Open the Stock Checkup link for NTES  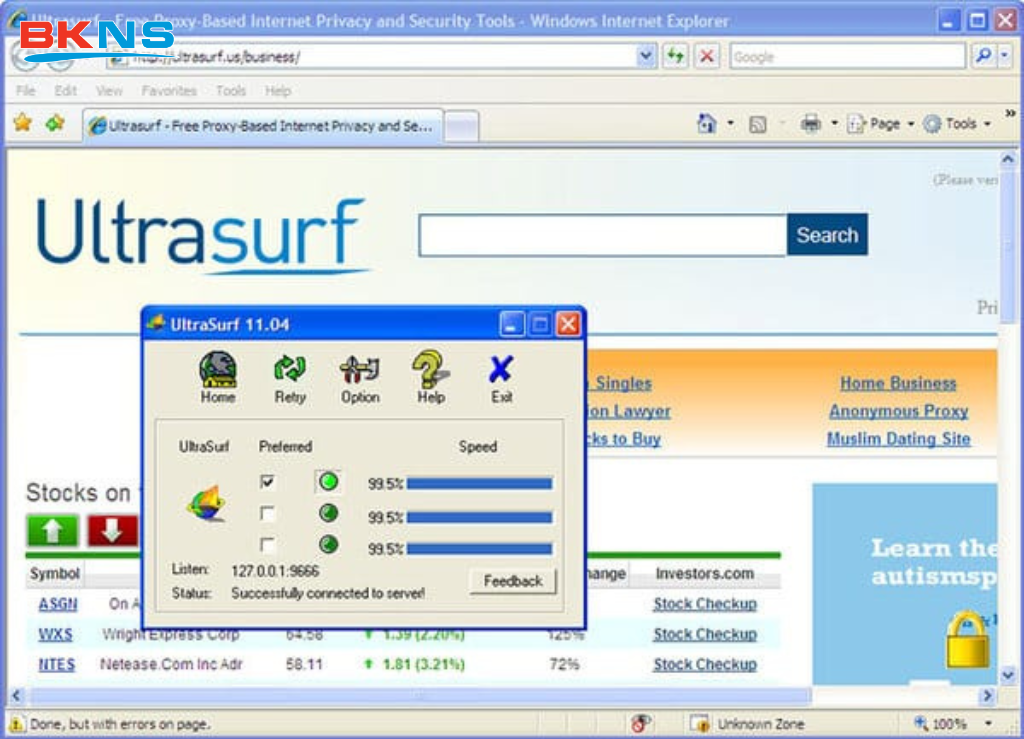(x=705, y=664)
